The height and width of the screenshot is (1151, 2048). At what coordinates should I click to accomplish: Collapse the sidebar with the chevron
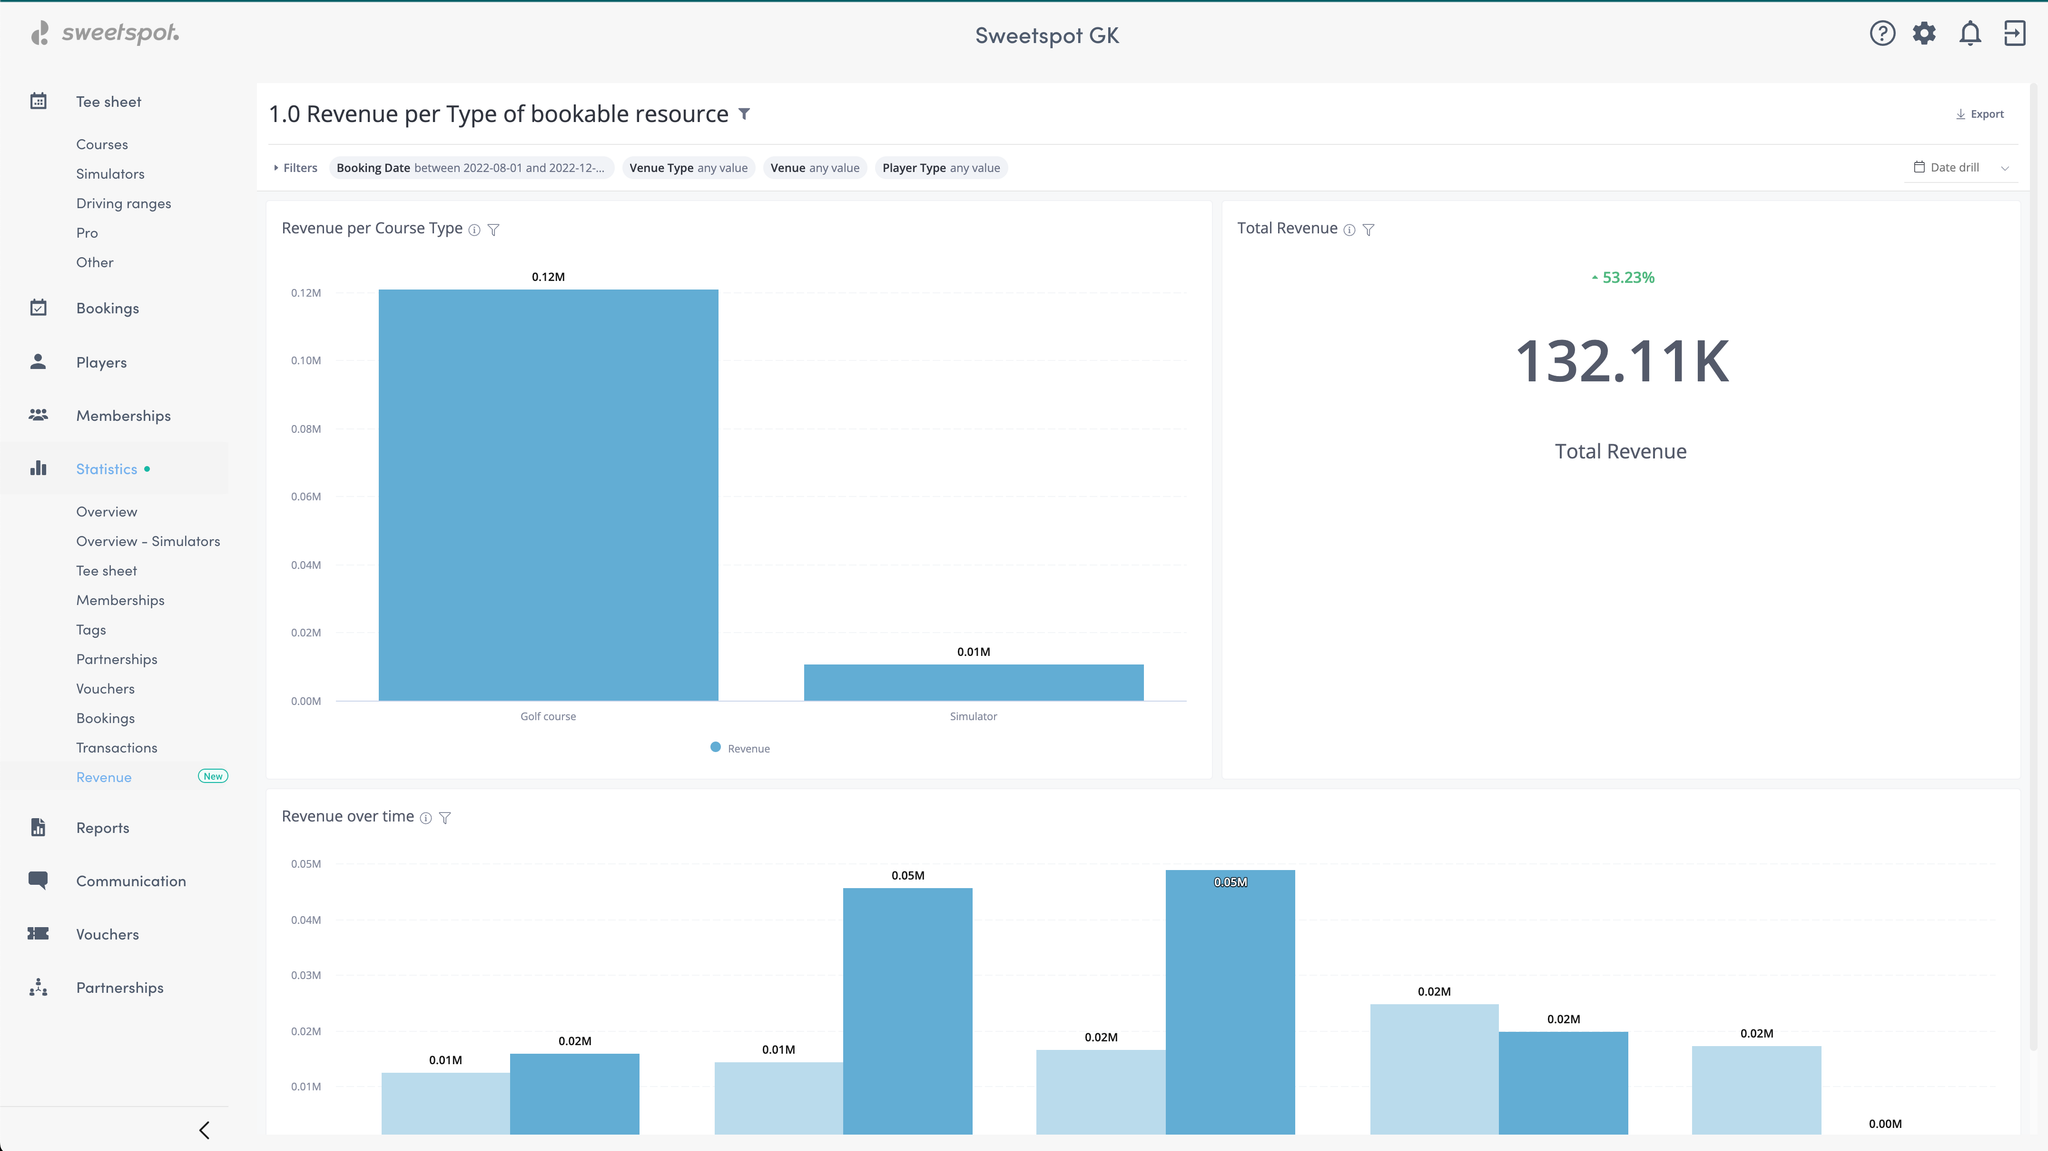[204, 1130]
